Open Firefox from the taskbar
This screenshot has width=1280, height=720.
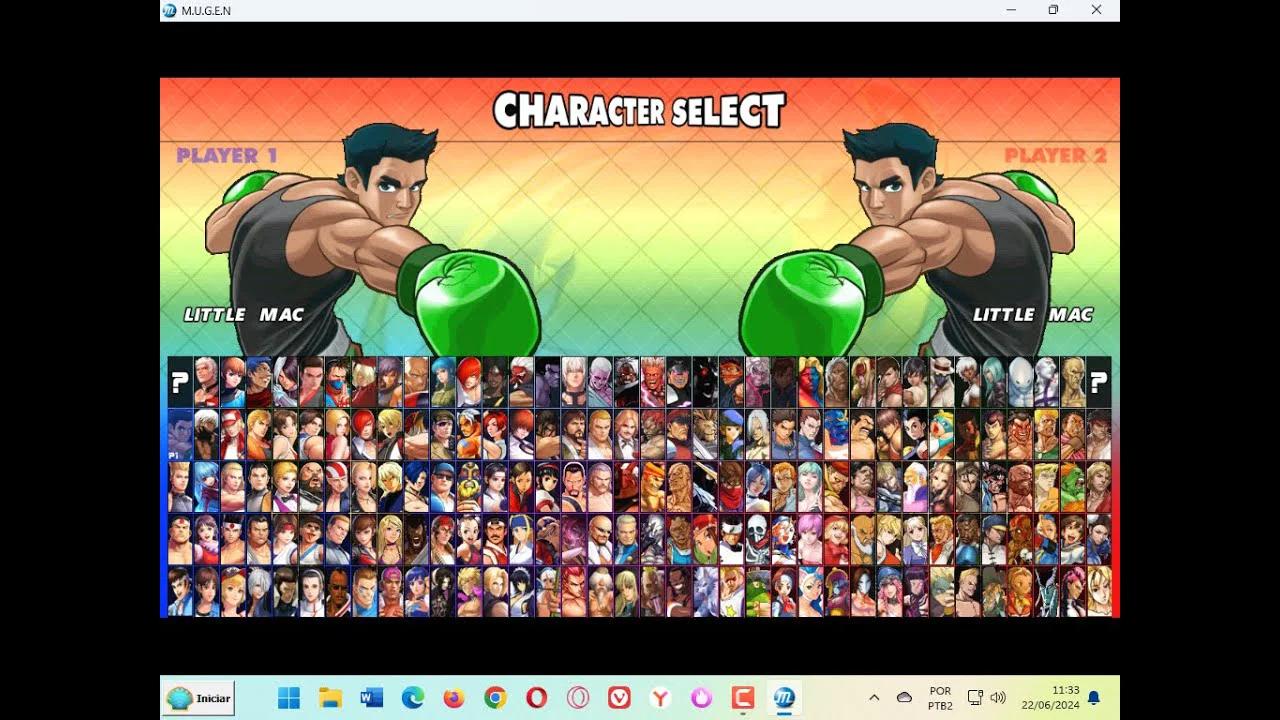pyautogui.click(x=453, y=698)
